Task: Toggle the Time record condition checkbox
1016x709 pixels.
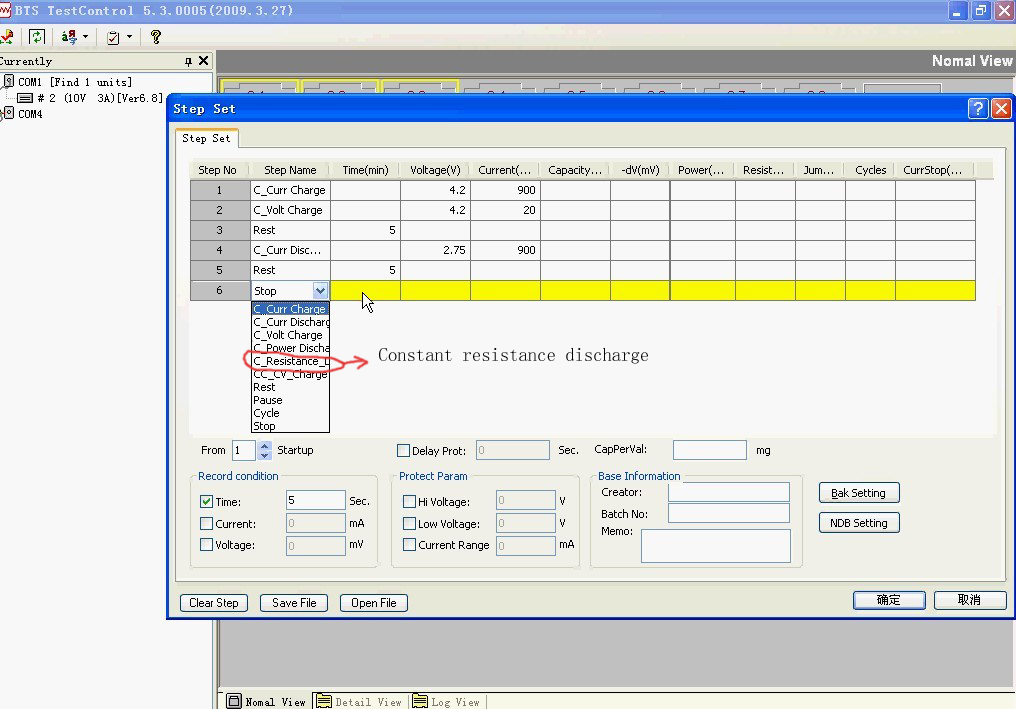Action: click(x=206, y=500)
